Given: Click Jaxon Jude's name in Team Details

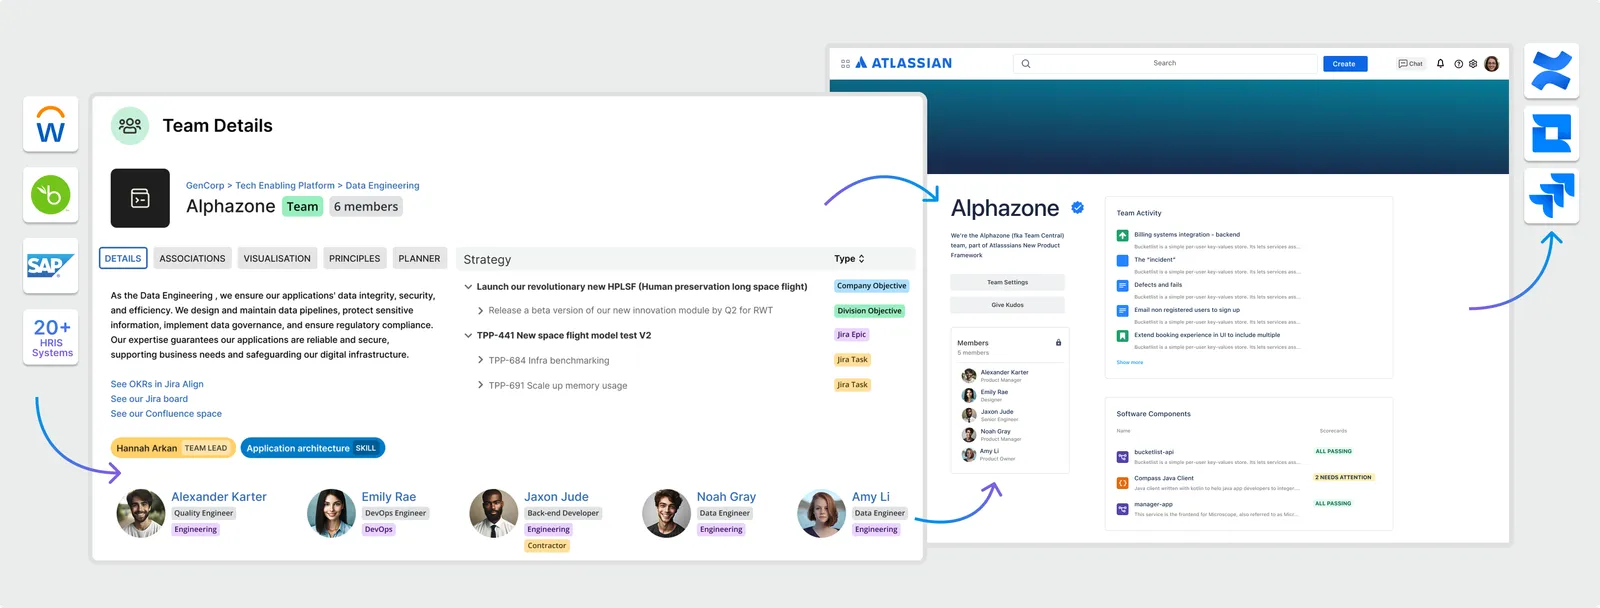Looking at the screenshot, I should pos(556,497).
